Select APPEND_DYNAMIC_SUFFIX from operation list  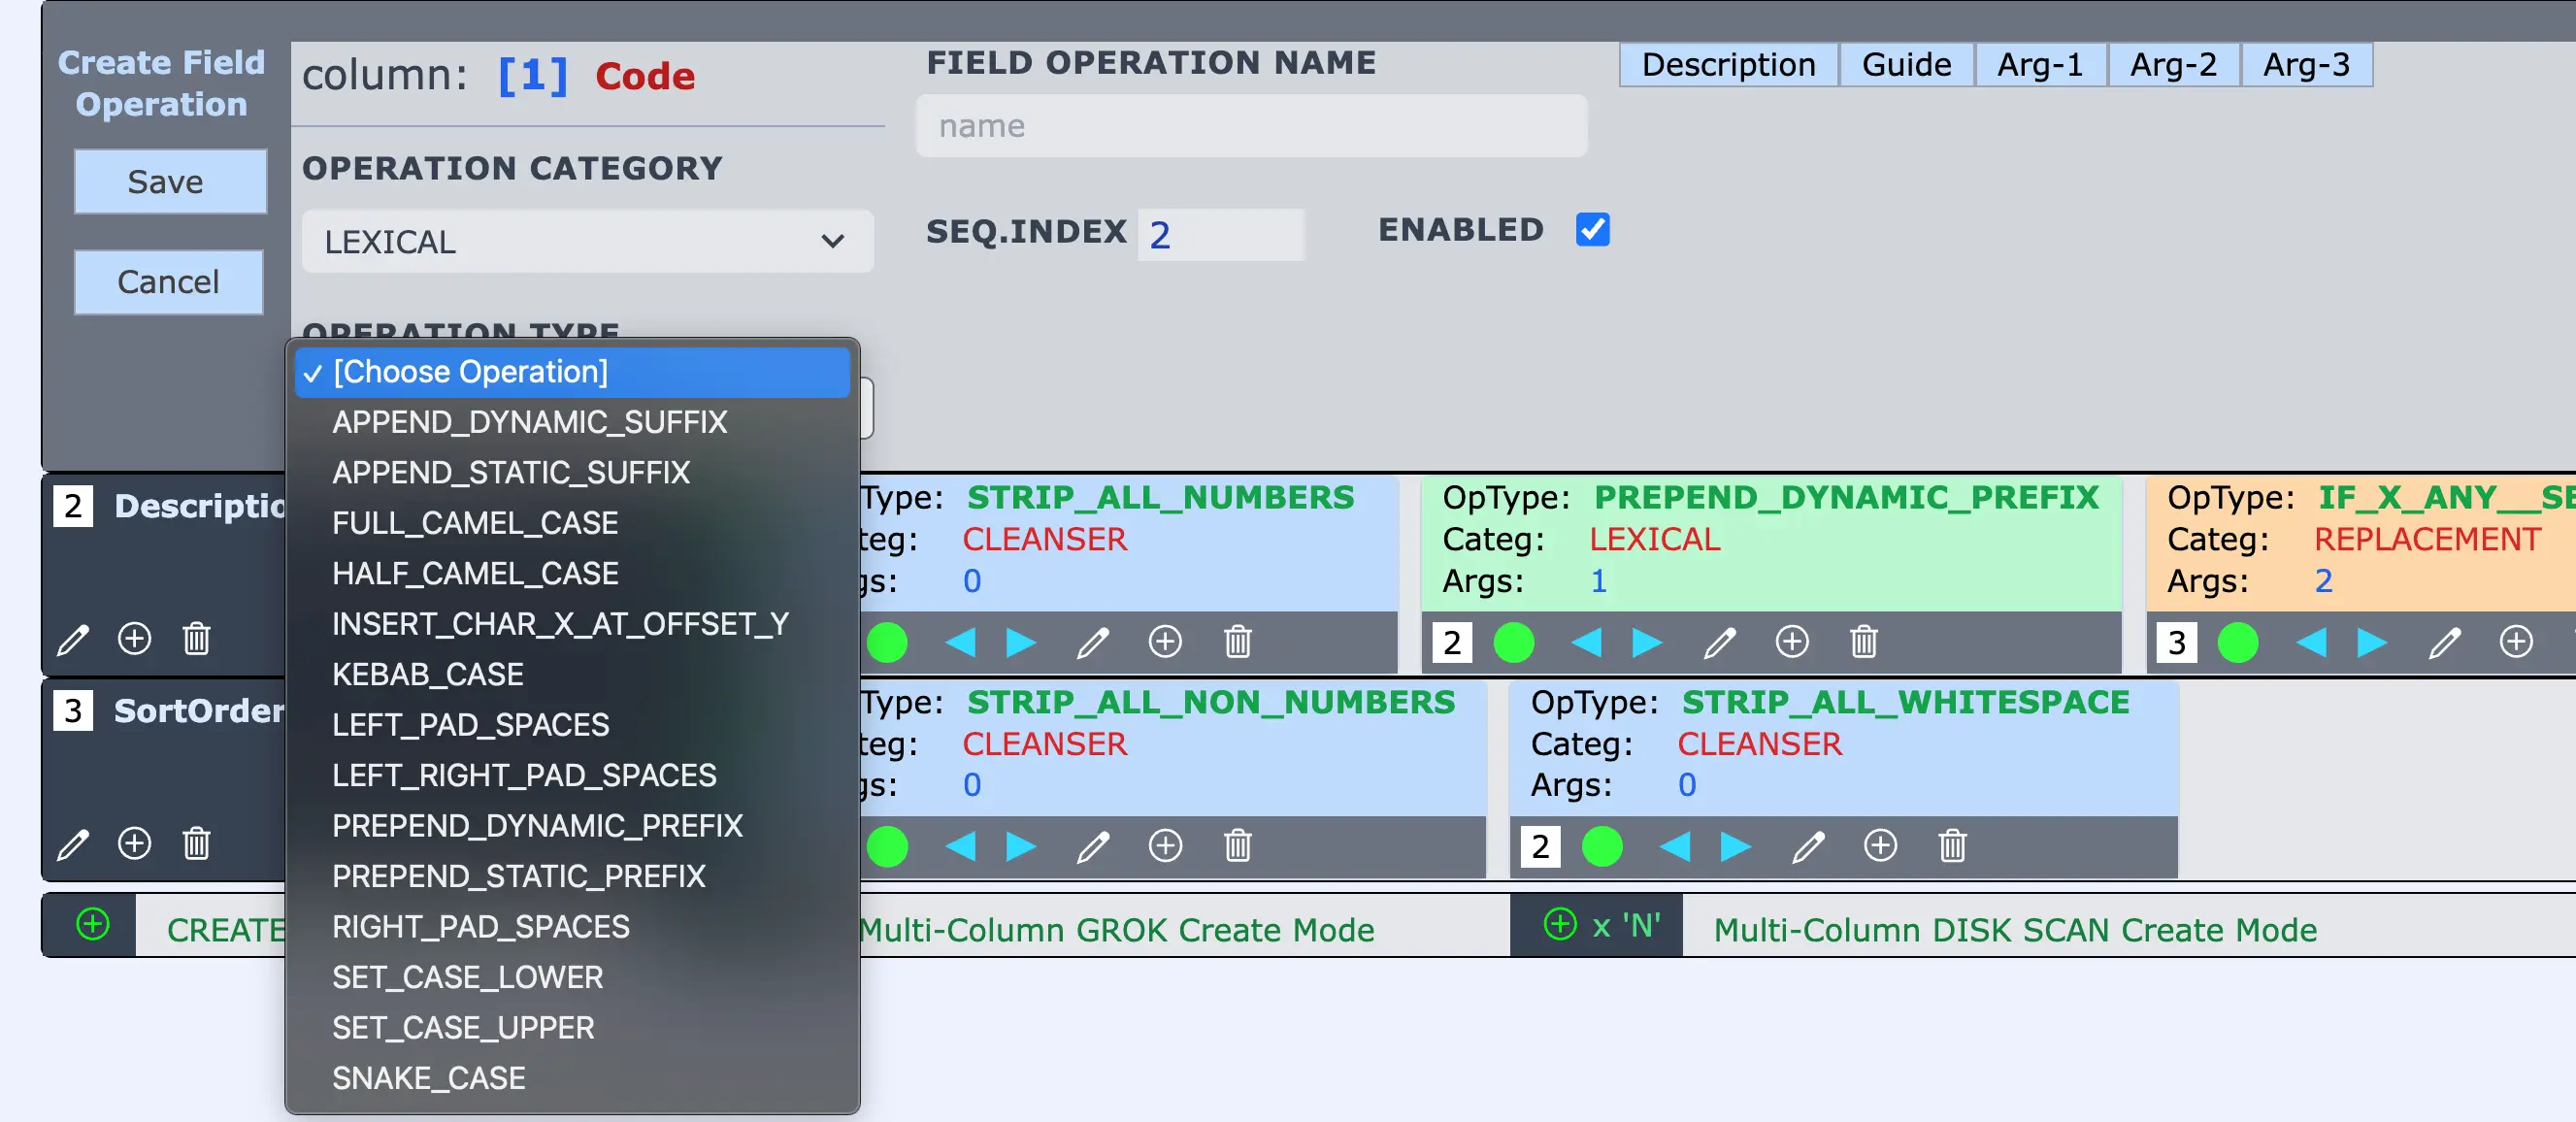(x=572, y=422)
